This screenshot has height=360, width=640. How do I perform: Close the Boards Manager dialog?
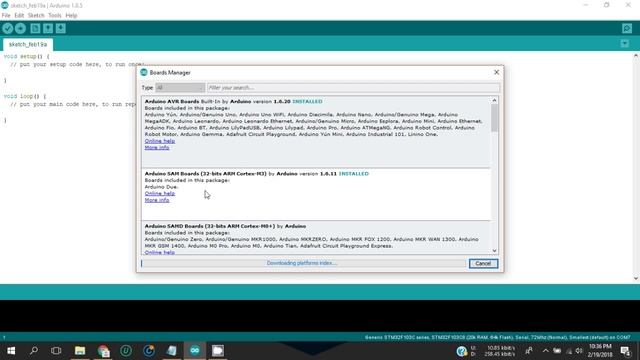tap(496, 72)
